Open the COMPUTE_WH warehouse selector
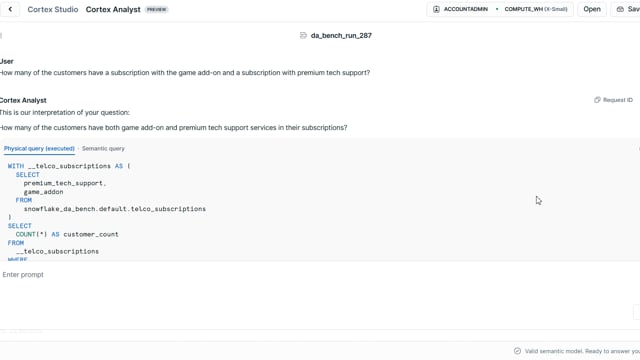Image resolution: width=640 pixels, height=360 pixels. pyautogui.click(x=536, y=9)
